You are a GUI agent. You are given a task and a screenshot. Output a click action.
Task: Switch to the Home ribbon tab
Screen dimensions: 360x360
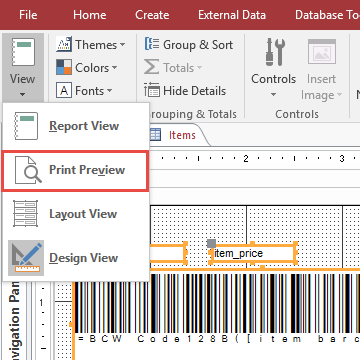[90, 15]
